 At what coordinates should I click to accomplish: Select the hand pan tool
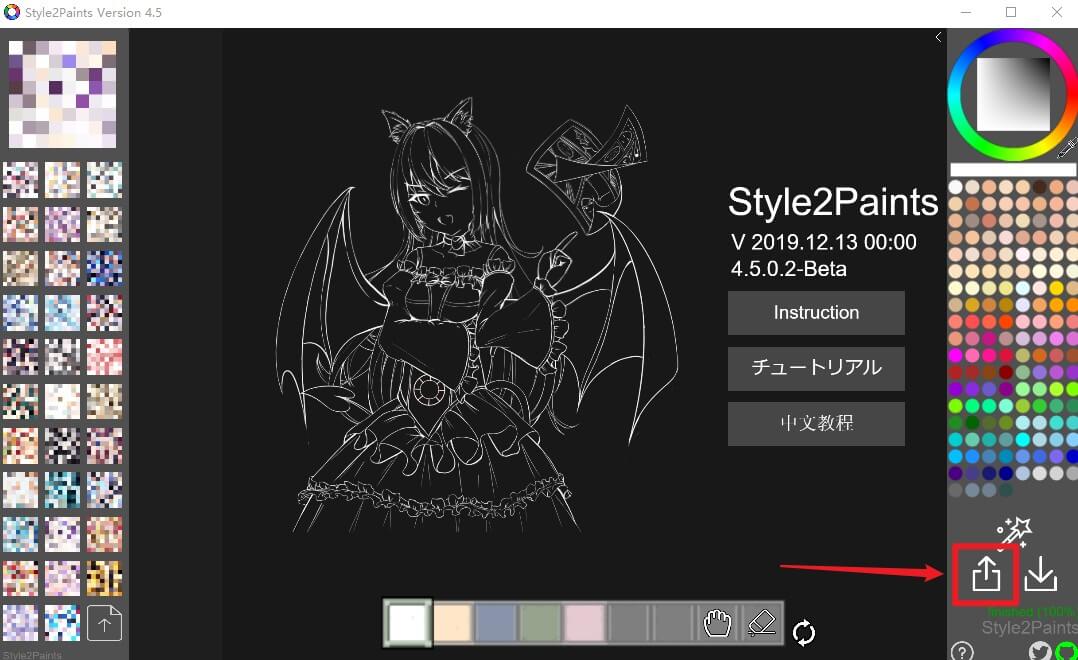717,623
